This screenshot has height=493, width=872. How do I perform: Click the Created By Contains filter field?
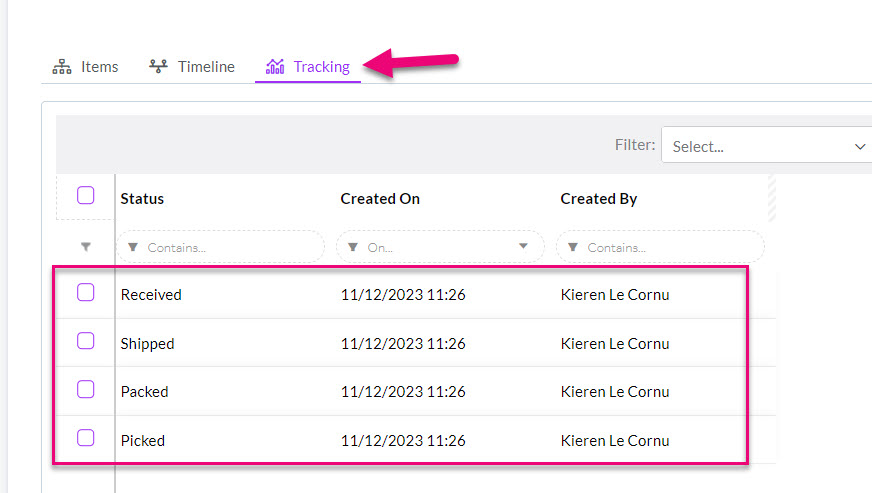tap(660, 247)
